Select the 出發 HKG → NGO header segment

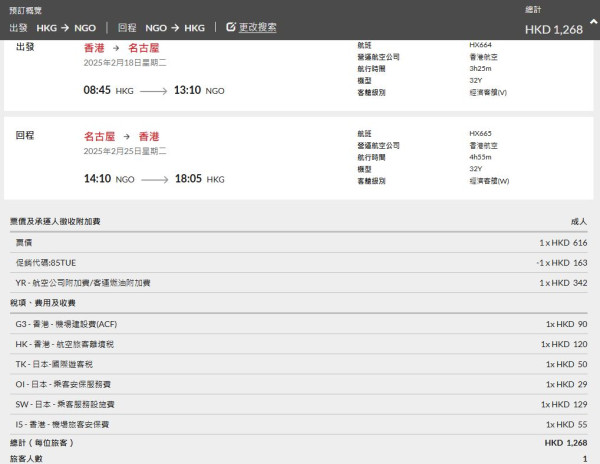click(x=52, y=27)
